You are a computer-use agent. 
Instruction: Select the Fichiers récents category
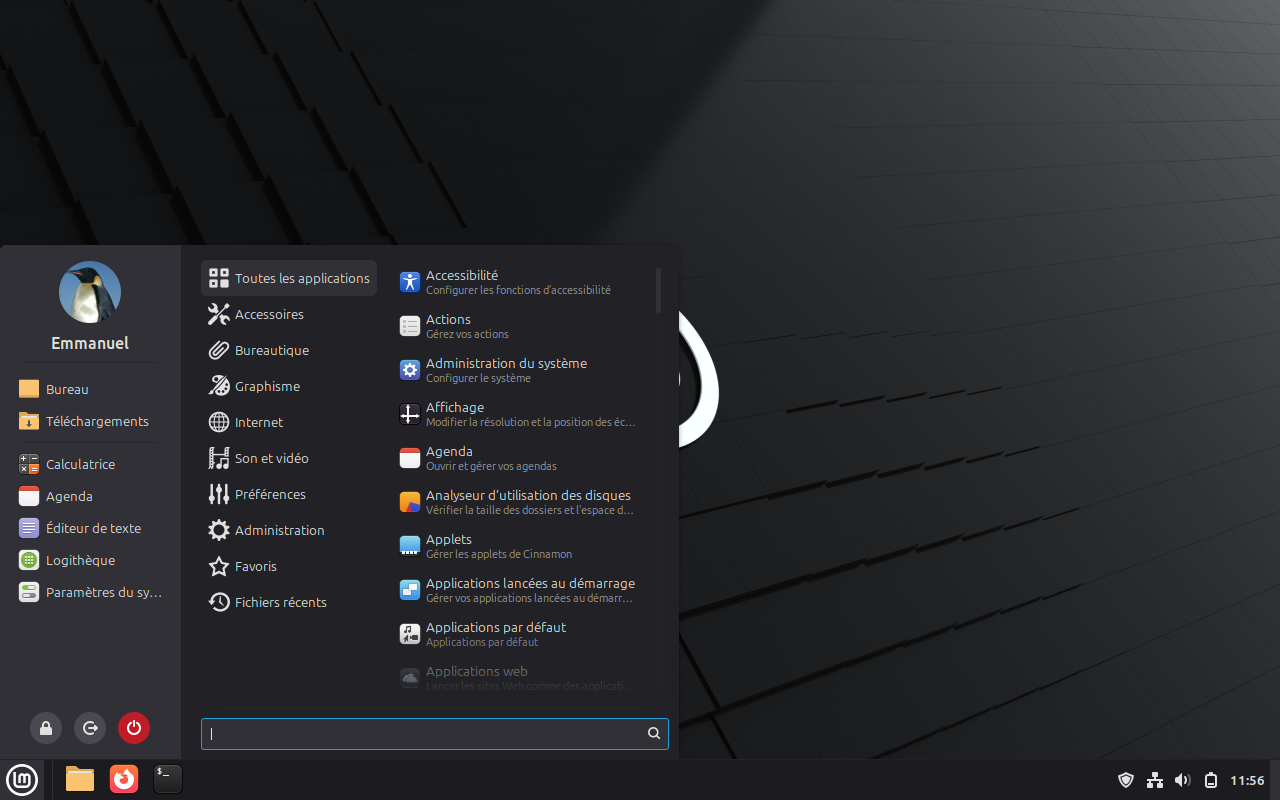point(289,602)
